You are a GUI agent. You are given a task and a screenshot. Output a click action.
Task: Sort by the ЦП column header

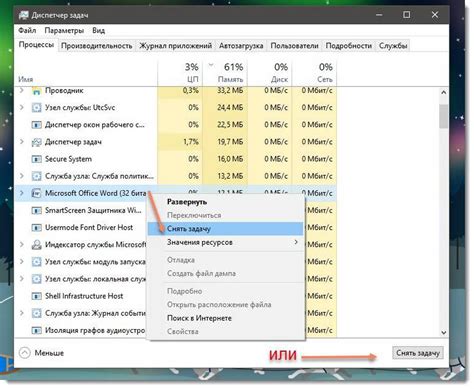[180, 73]
